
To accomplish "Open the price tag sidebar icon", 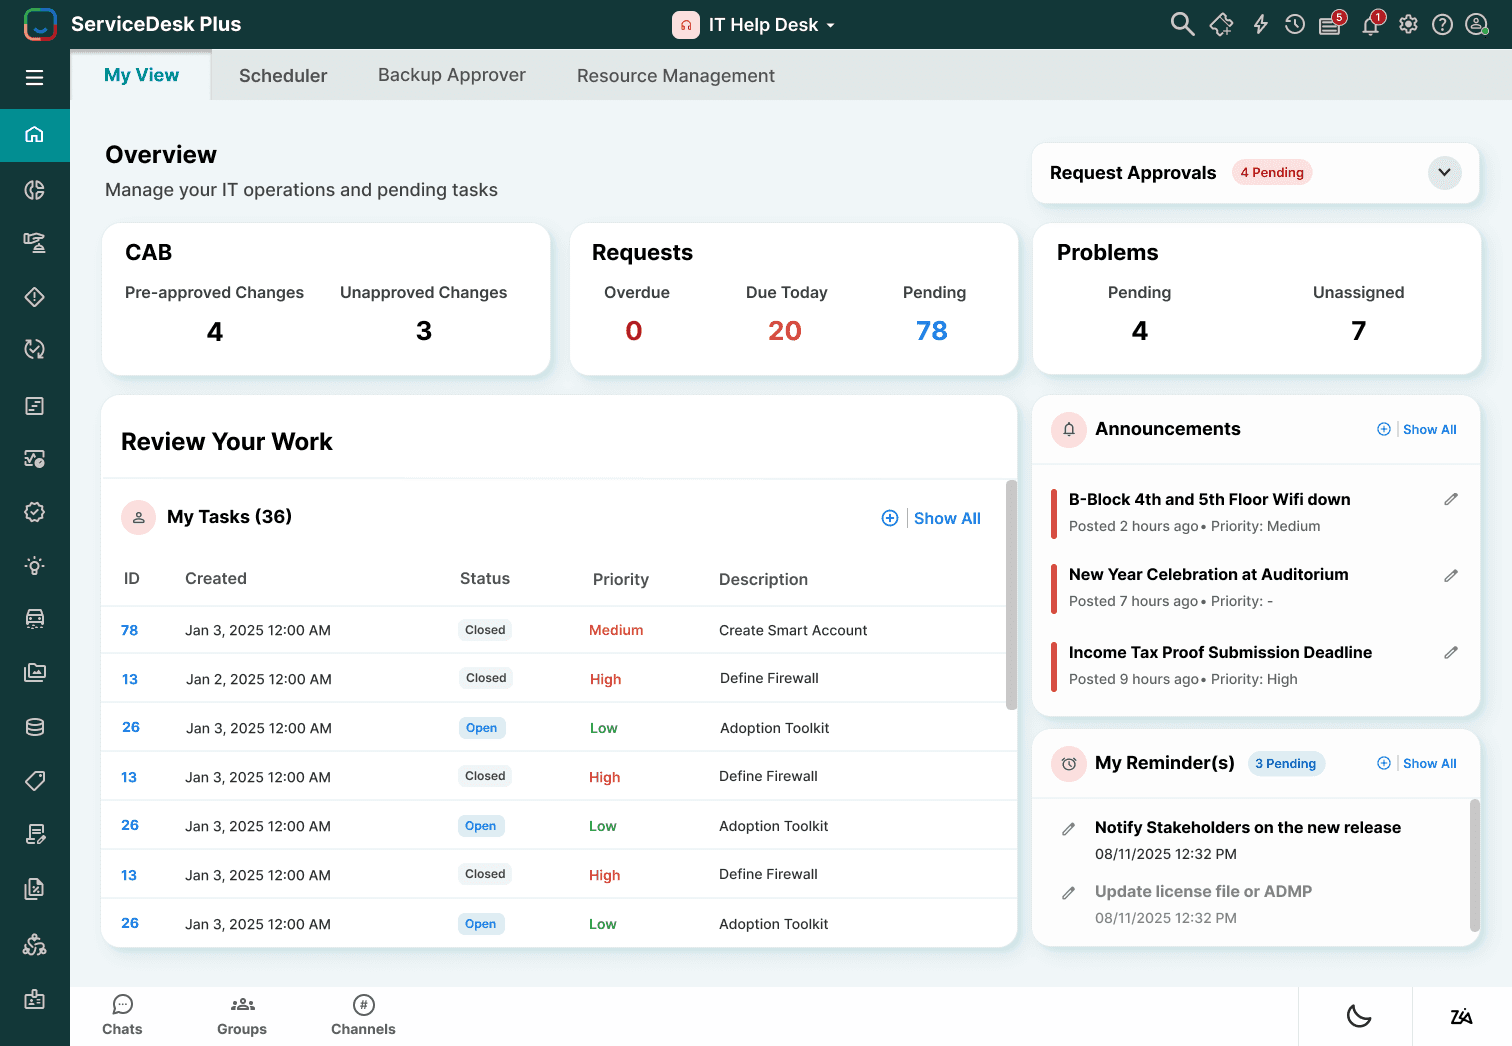I will click(x=34, y=780).
